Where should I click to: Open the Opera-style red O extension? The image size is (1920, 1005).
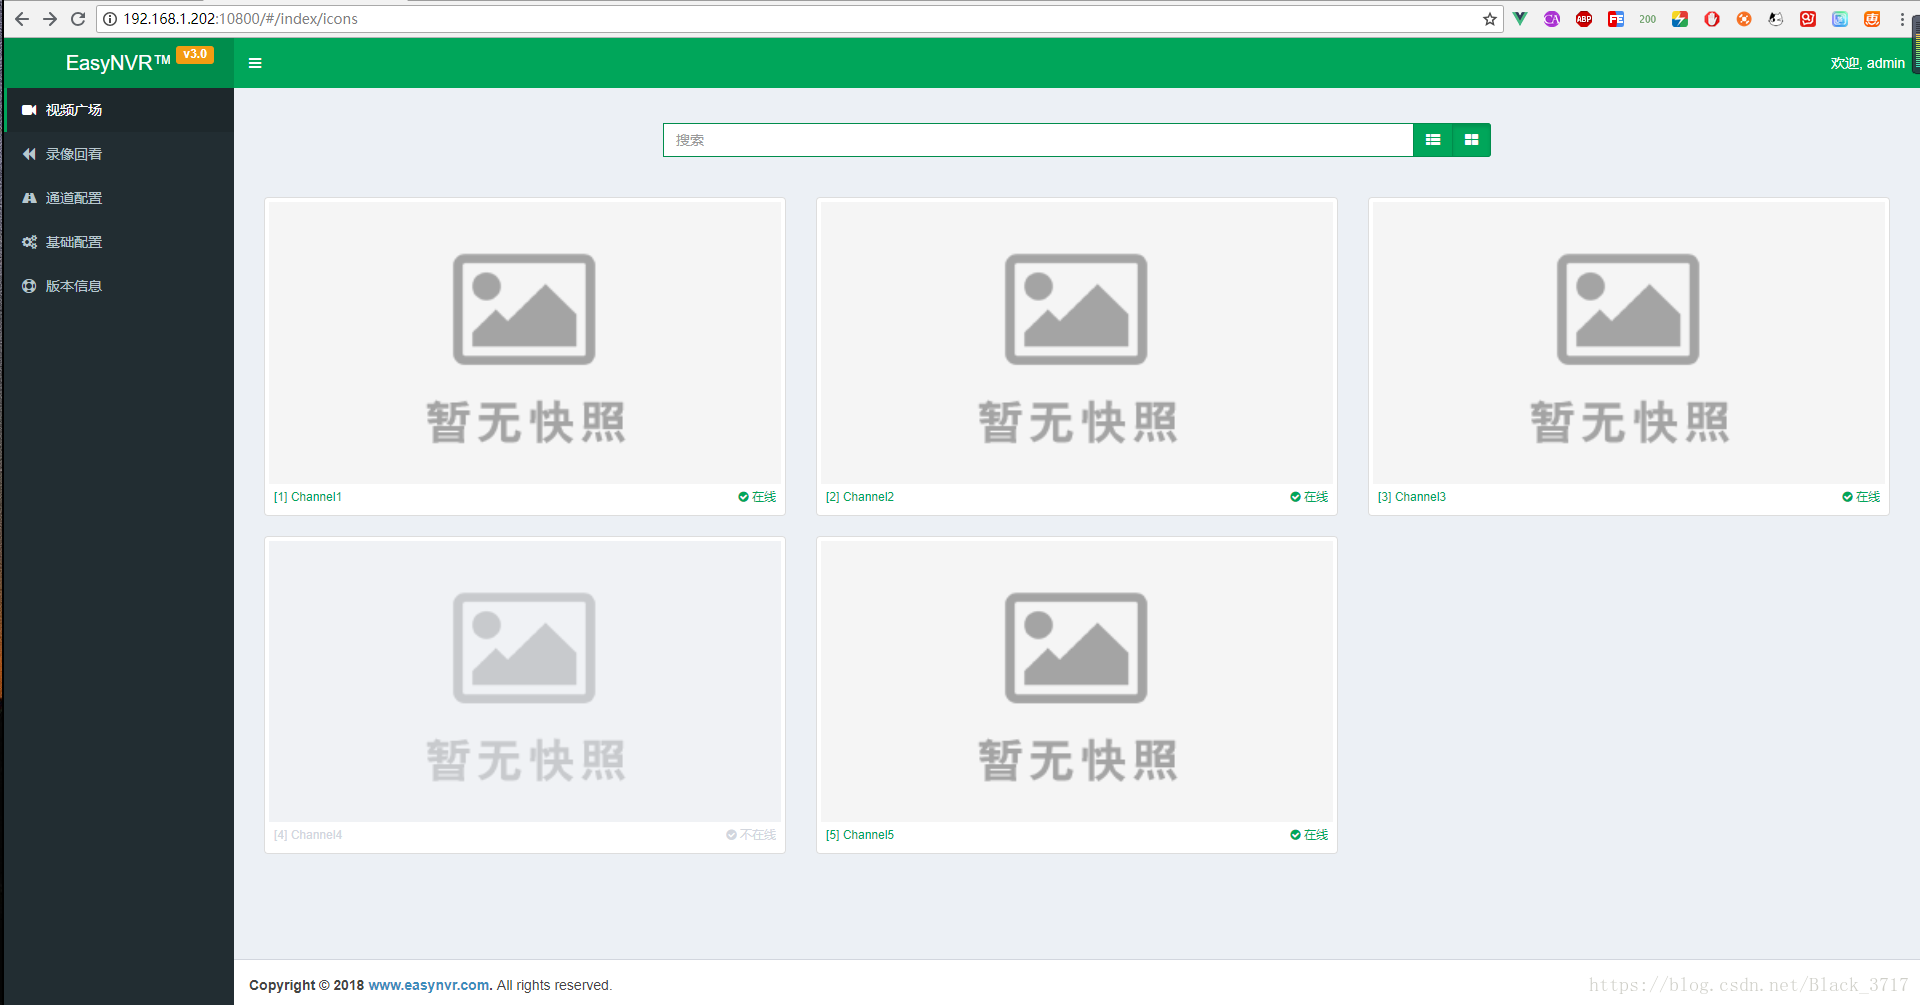click(1712, 19)
